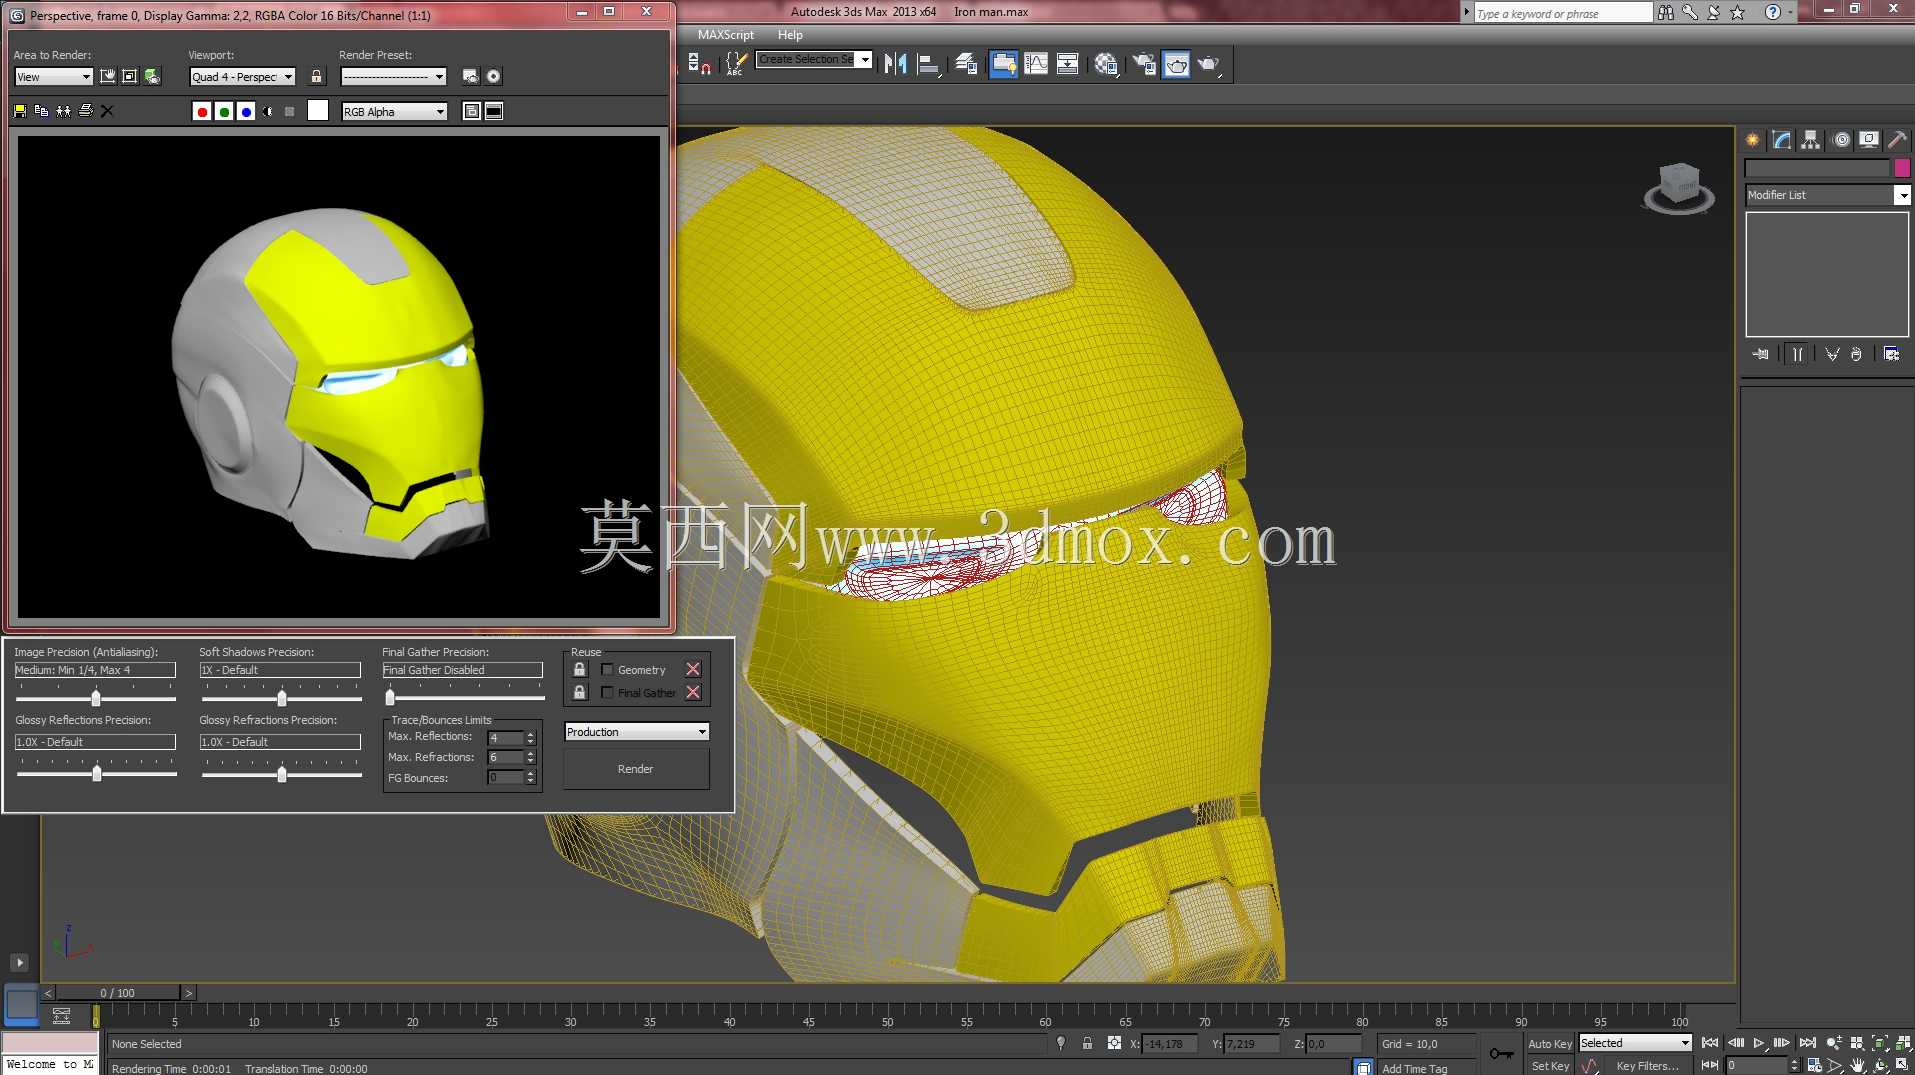Toggle Auto Key animation mode
The width and height of the screenshot is (1915, 1075).
tap(1550, 1044)
